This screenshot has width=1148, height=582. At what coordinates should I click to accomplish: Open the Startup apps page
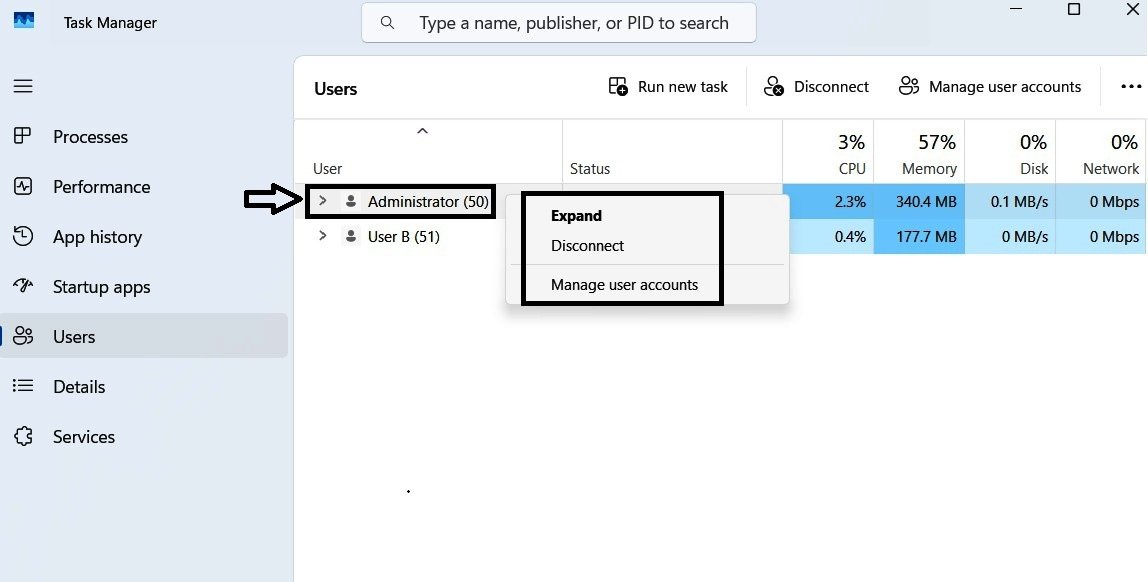pyautogui.click(x=101, y=287)
